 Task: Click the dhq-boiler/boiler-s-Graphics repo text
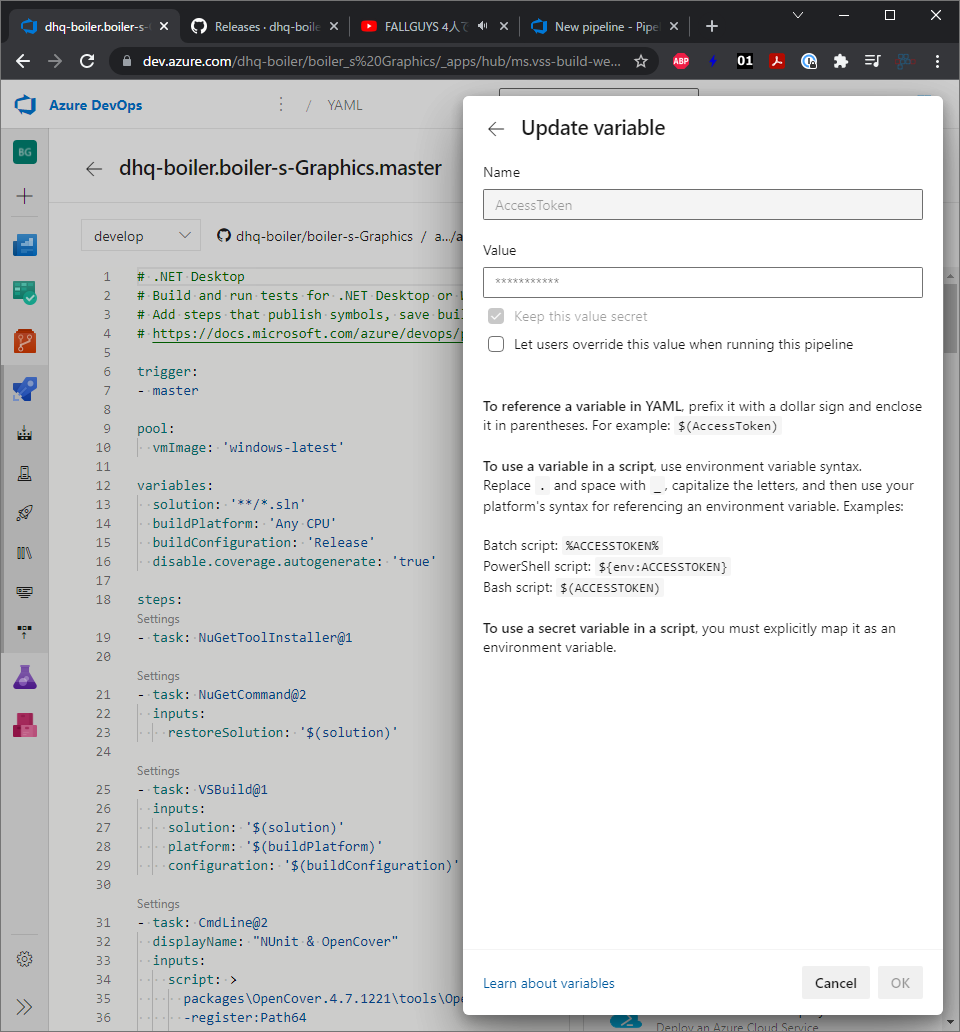(324, 236)
